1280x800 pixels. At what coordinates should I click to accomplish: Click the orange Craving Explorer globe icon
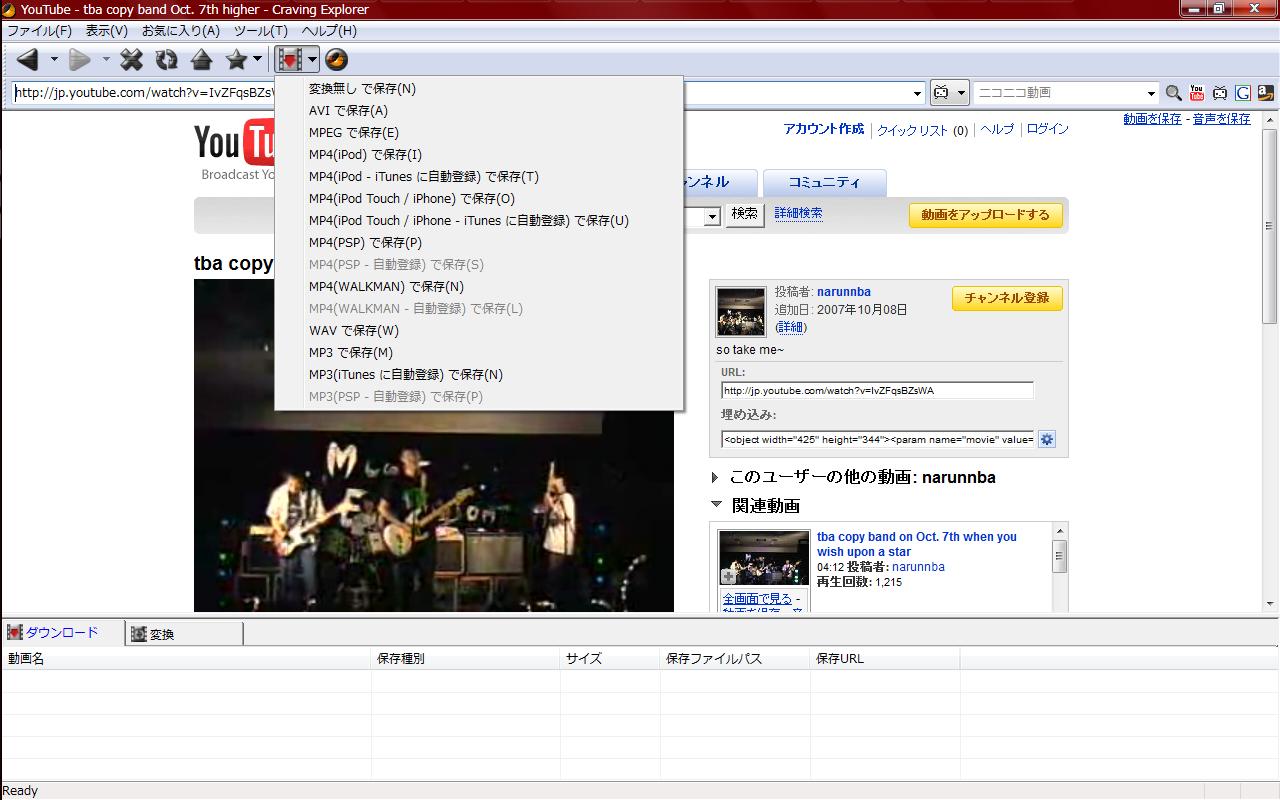(x=336, y=60)
